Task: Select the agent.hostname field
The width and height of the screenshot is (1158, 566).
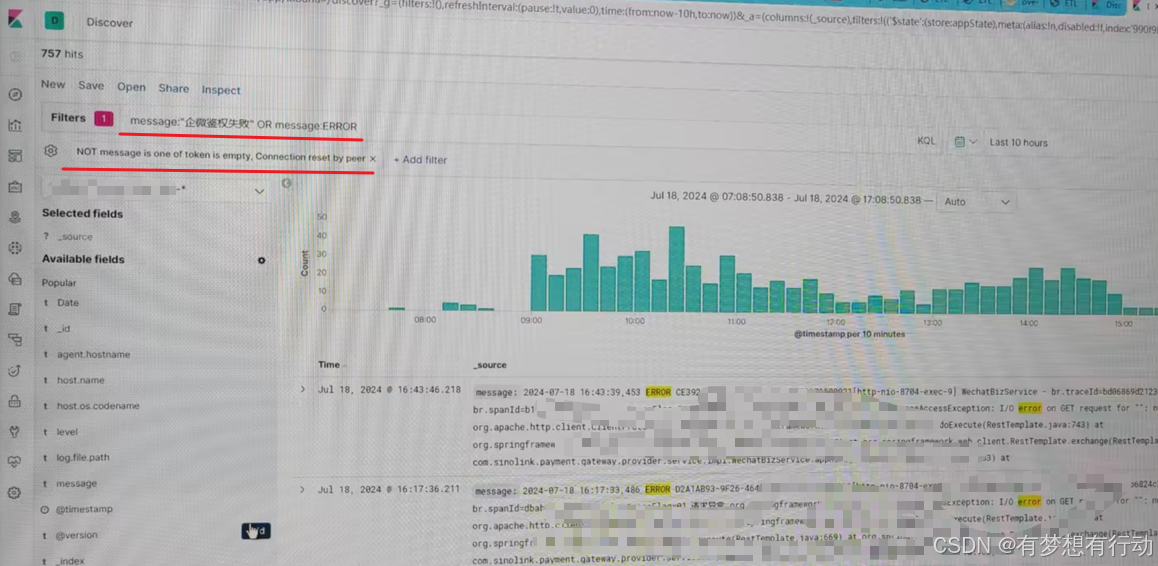Action: click(94, 355)
